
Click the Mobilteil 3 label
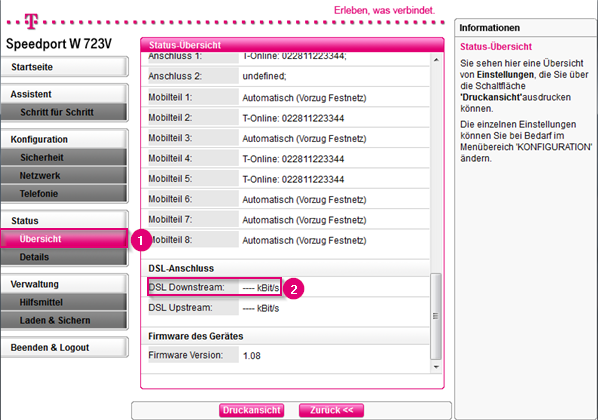click(x=170, y=138)
